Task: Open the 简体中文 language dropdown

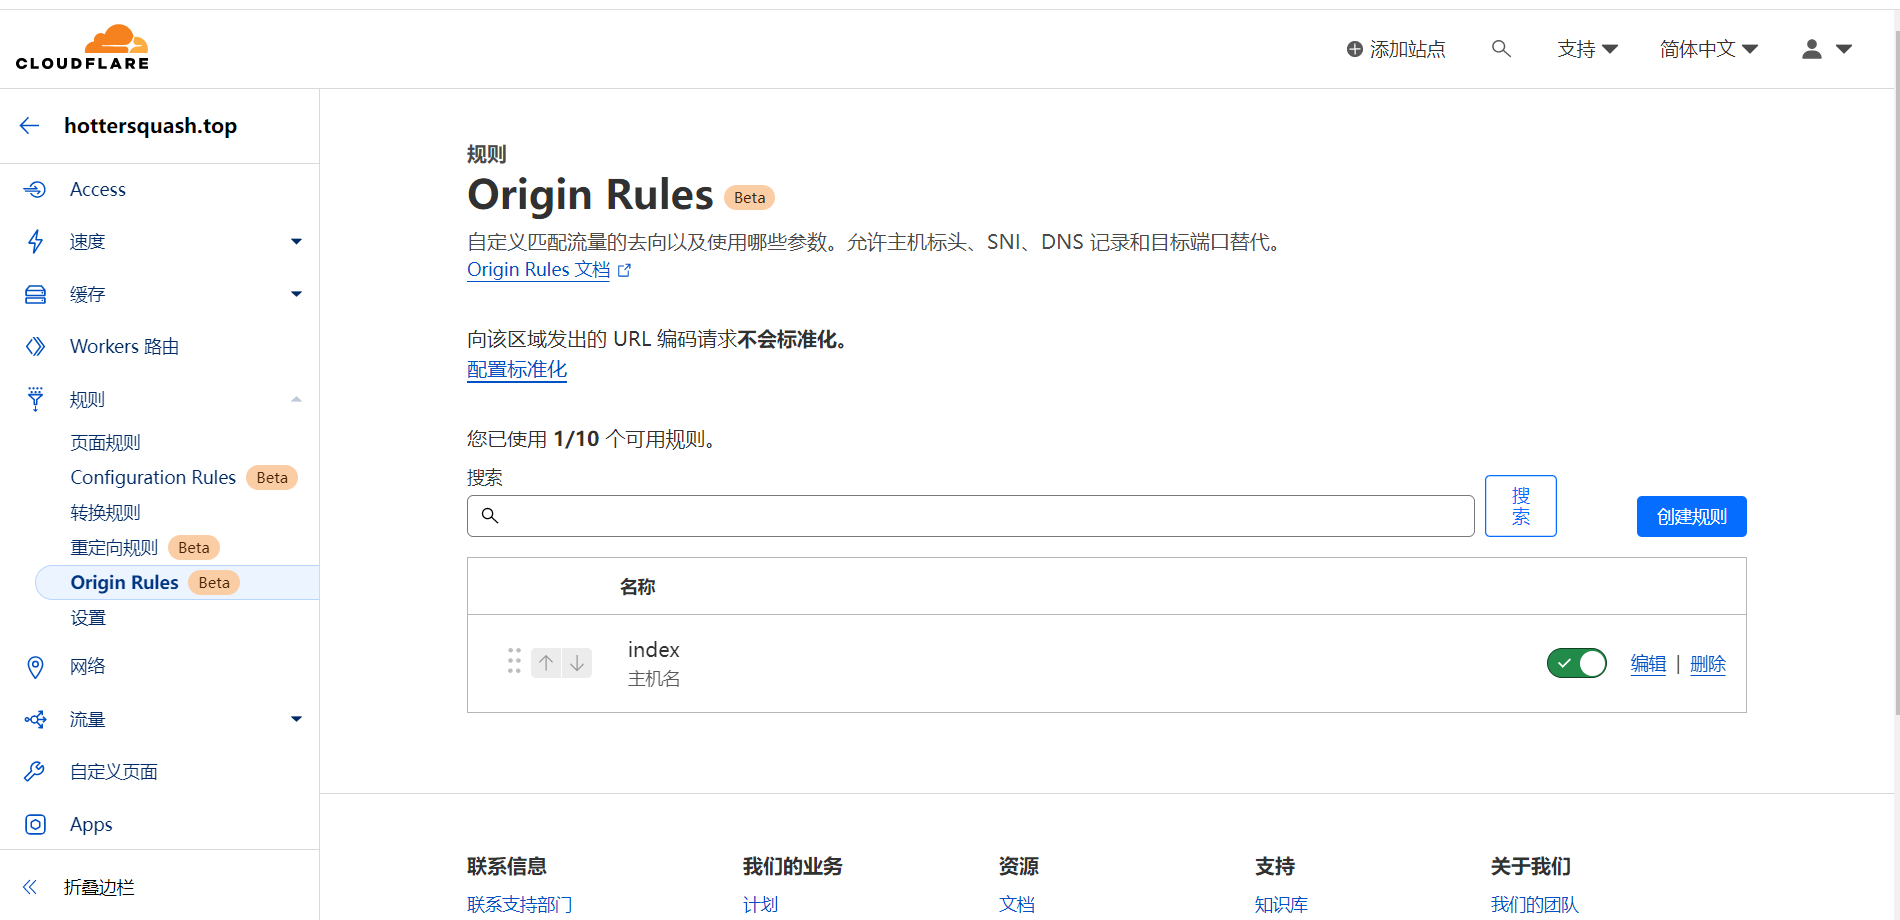Action: 1708,49
